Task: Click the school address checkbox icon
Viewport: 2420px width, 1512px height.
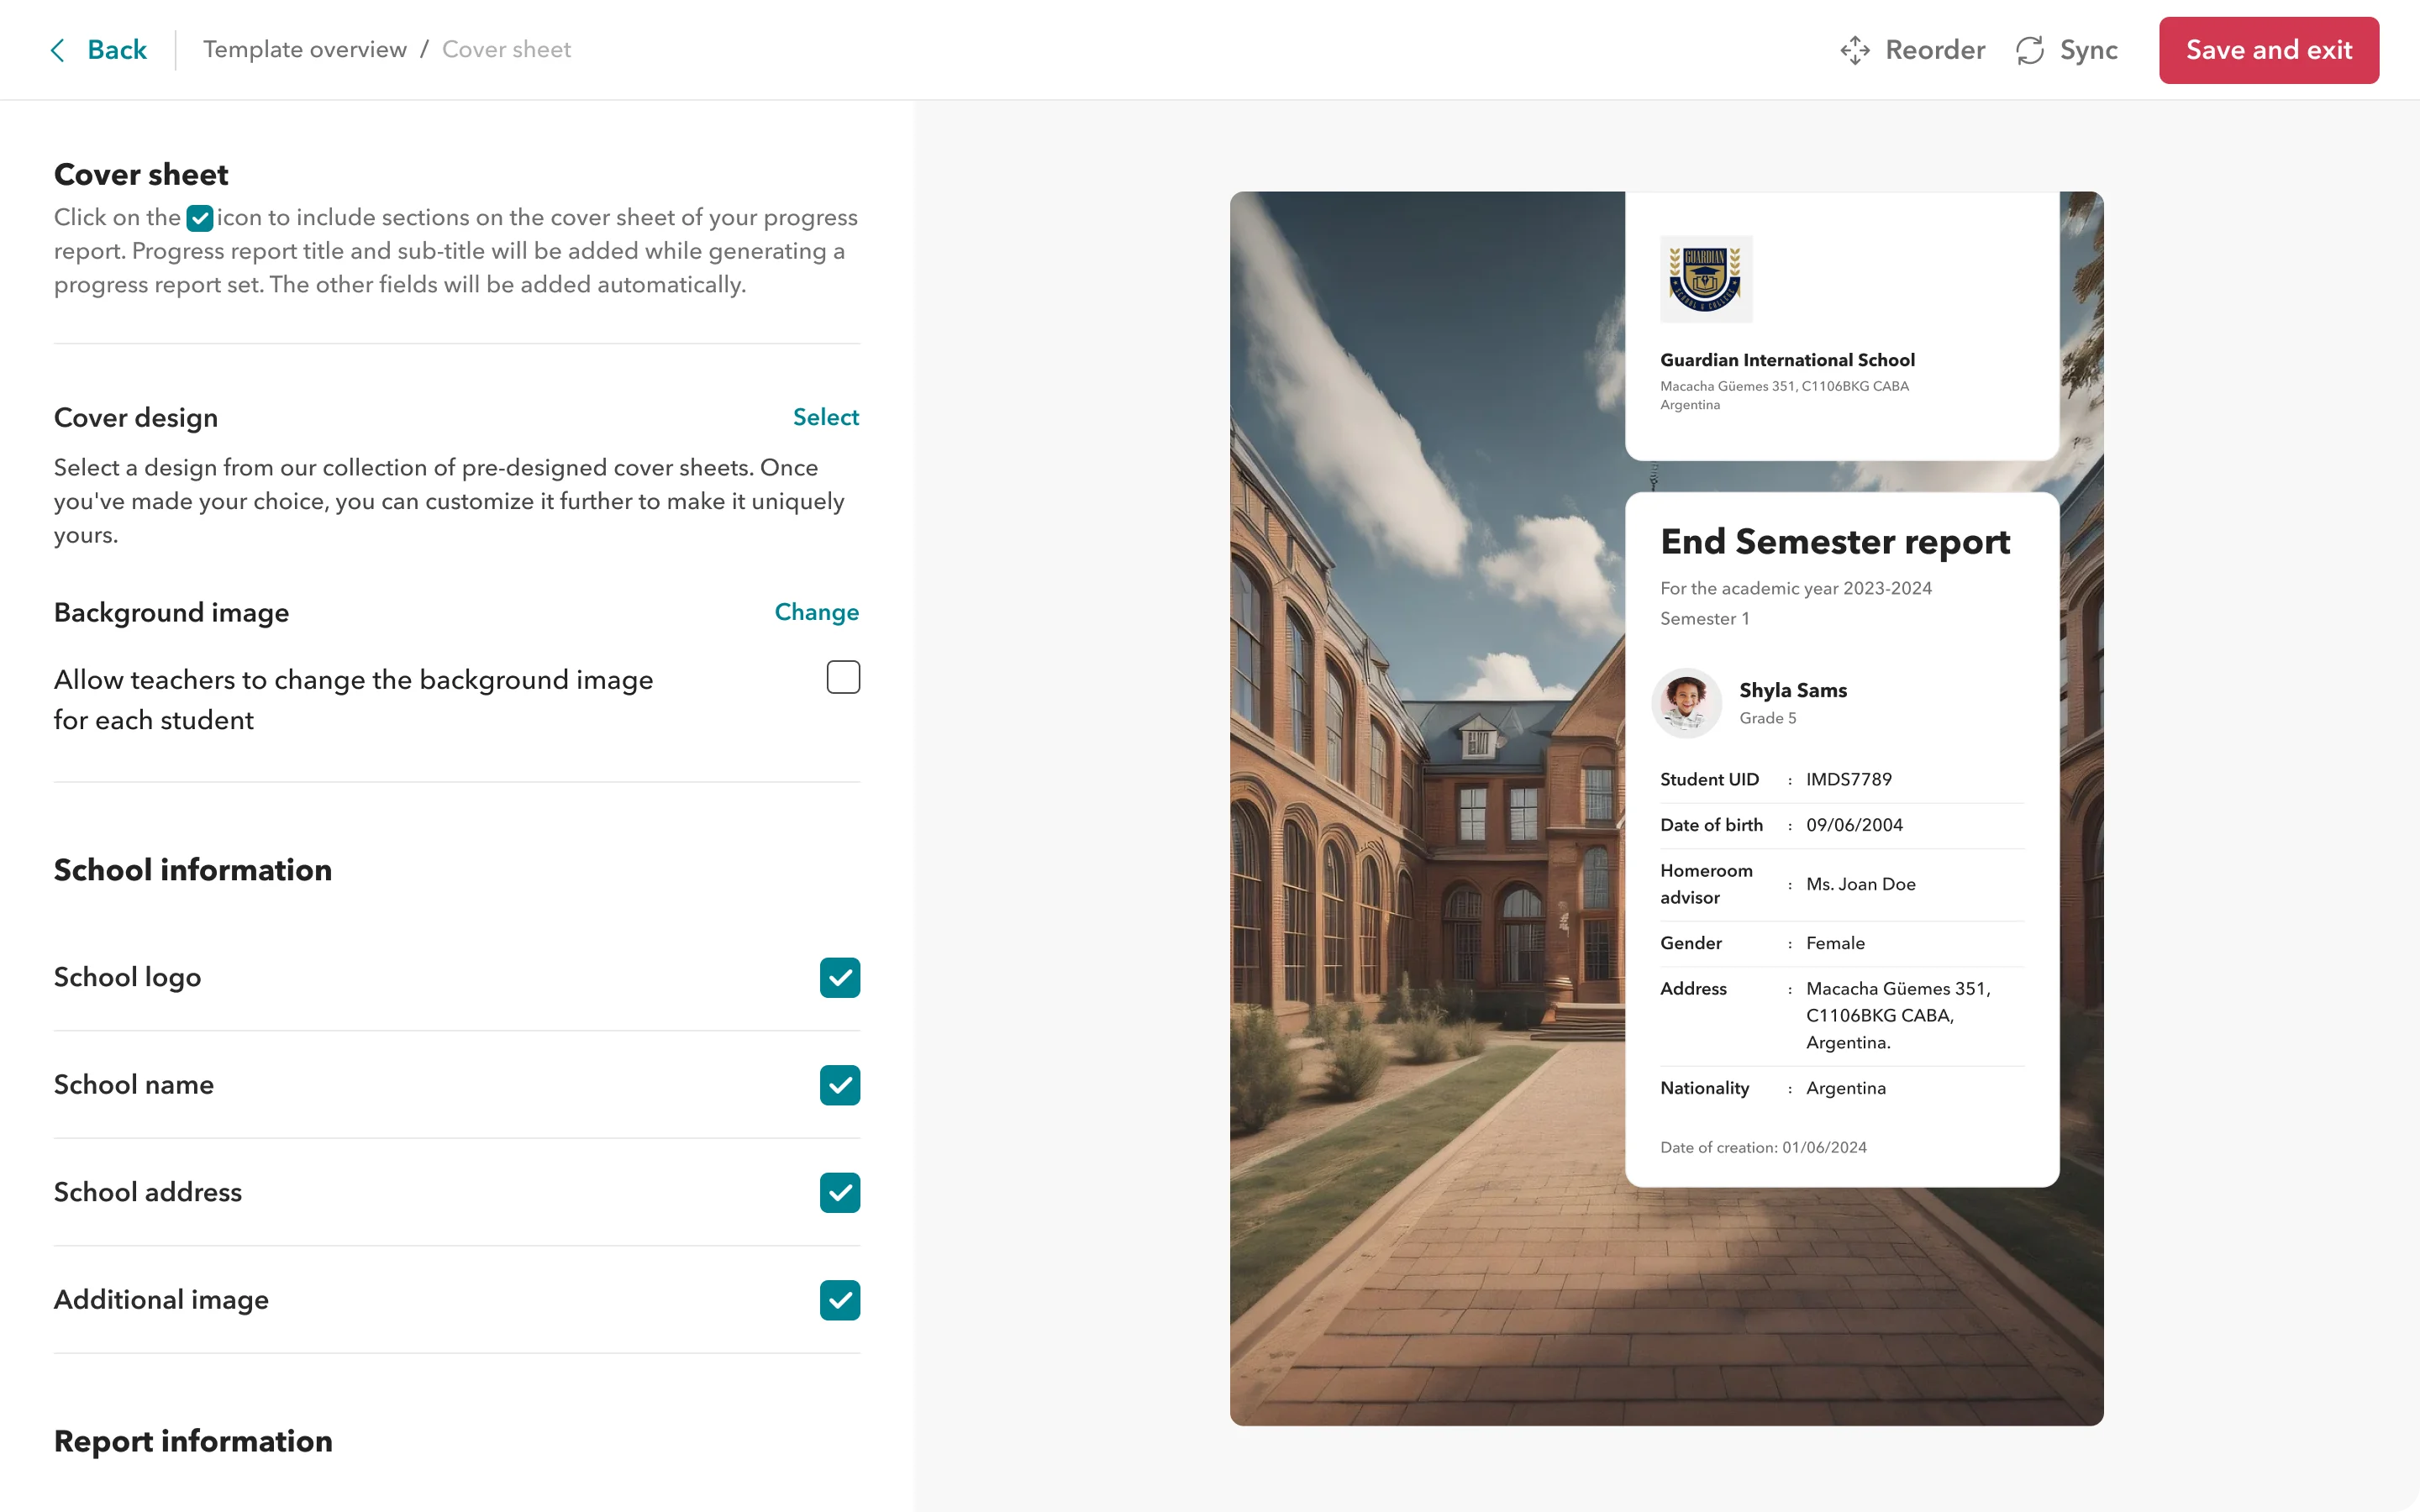Action: click(841, 1191)
